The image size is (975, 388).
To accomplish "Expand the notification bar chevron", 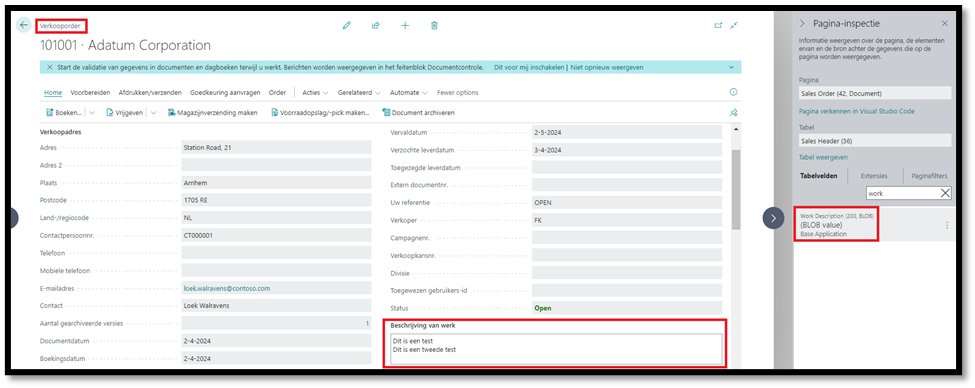I will pyautogui.click(x=731, y=67).
